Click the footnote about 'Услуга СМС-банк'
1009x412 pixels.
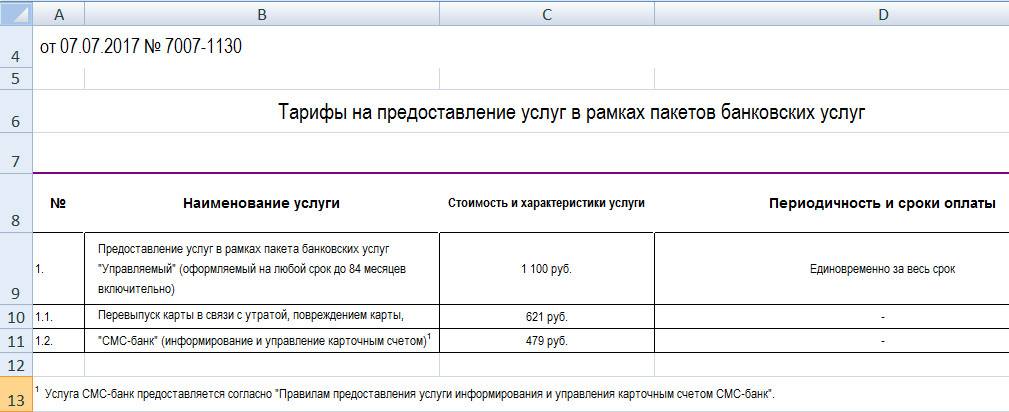pos(410,394)
